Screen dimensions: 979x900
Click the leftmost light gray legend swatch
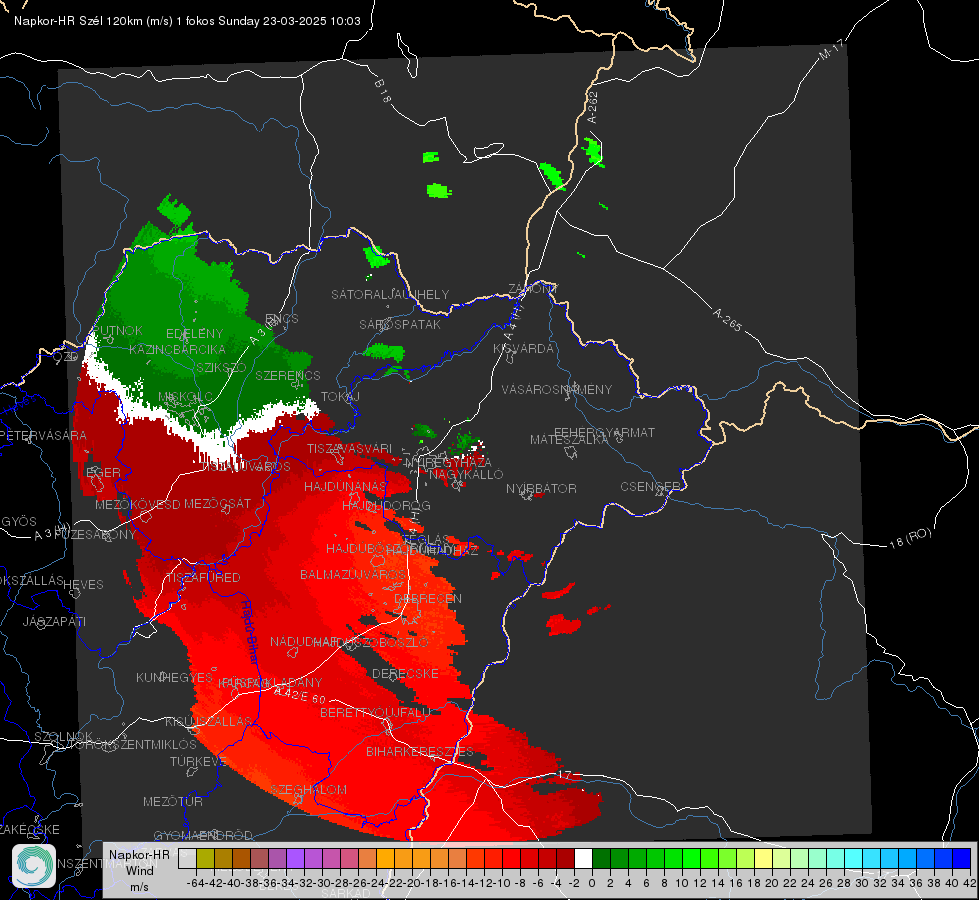click(187, 859)
